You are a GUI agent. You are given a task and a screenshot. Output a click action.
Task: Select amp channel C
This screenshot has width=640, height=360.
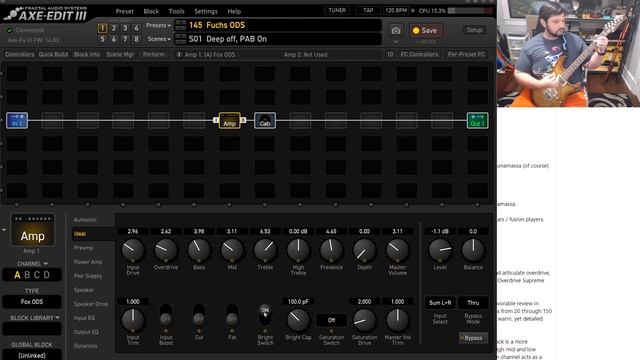tap(37, 275)
